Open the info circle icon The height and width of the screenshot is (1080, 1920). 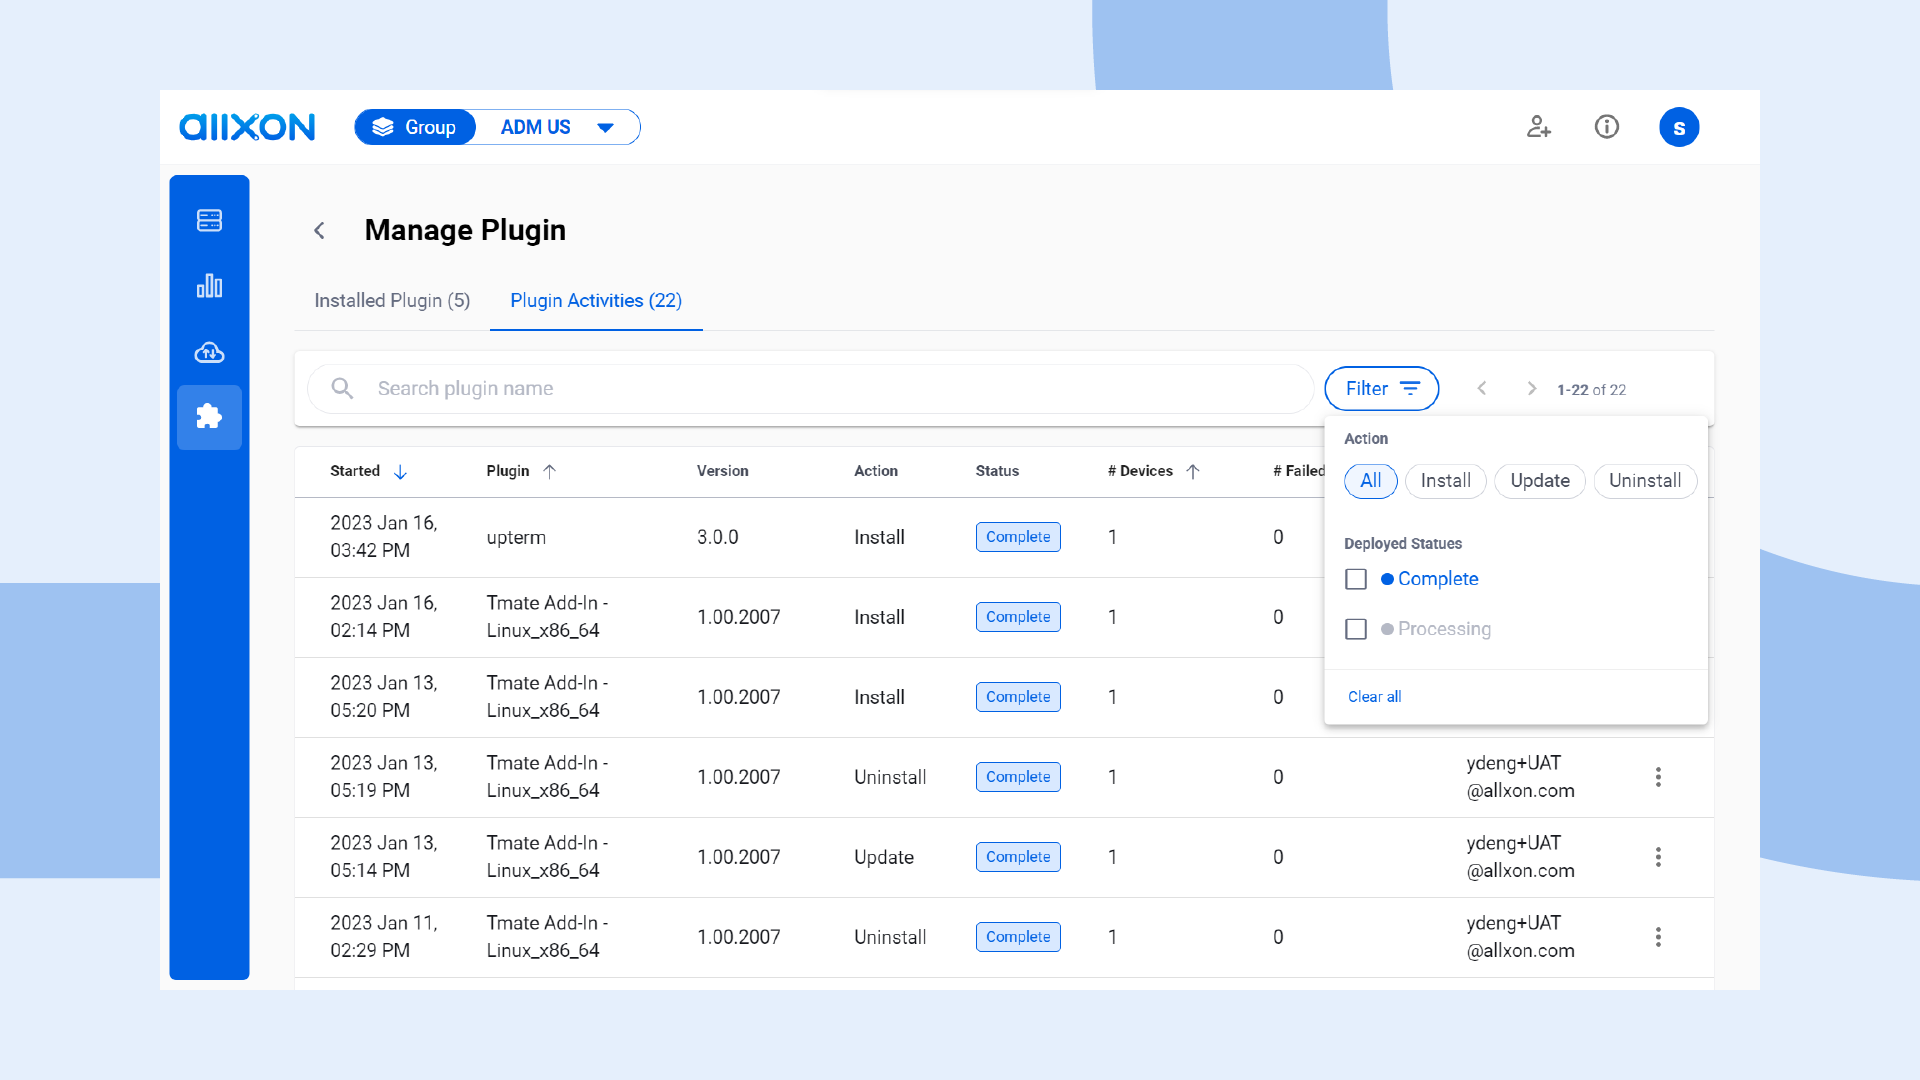(x=1606, y=127)
